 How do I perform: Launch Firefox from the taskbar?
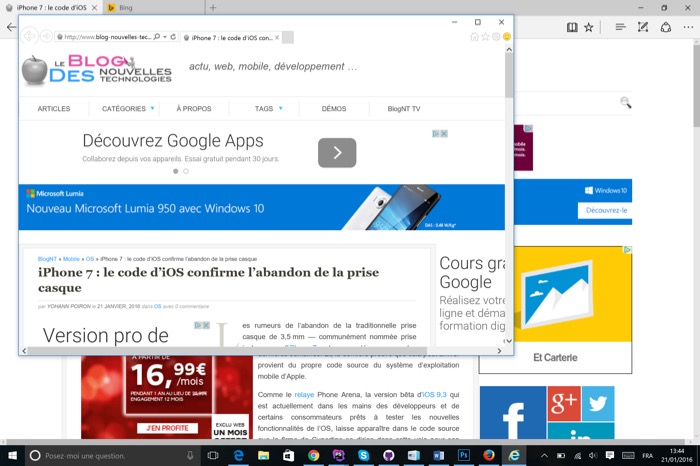click(x=488, y=455)
